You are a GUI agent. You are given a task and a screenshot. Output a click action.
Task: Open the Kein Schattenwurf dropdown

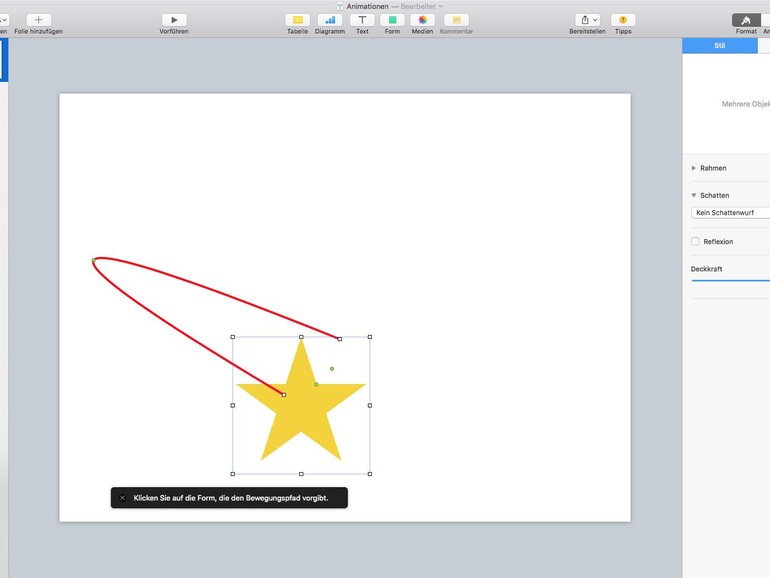click(x=730, y=213)
